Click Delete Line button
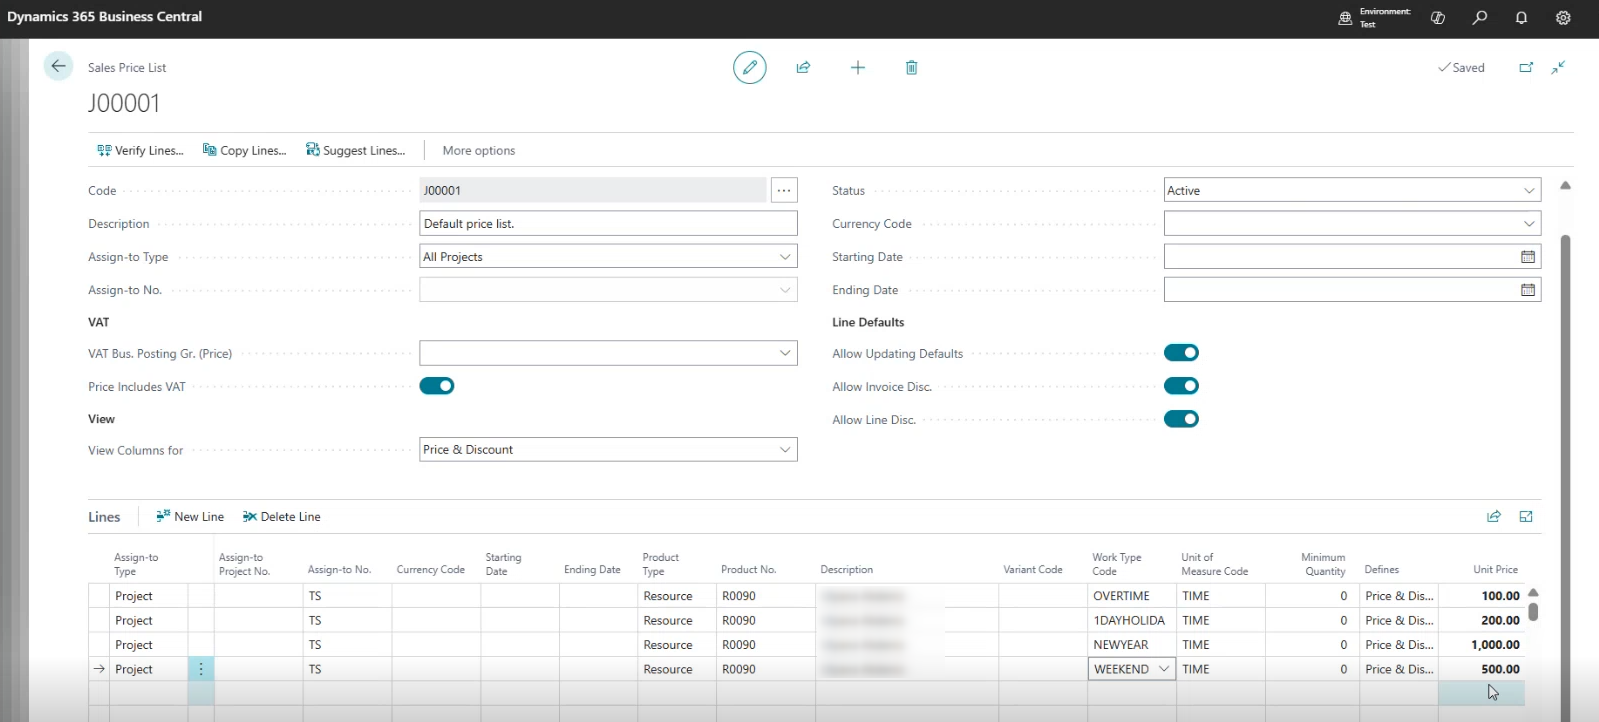1599x722 pixels. click(281, 517)
